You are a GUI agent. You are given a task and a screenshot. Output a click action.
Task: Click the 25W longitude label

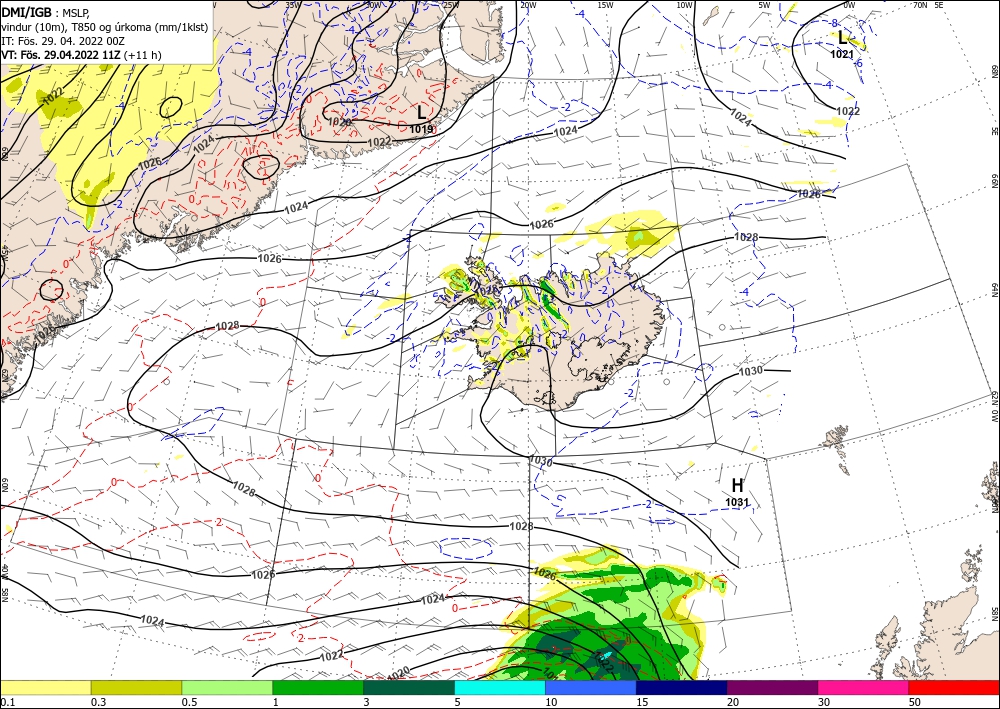point(451,5)
